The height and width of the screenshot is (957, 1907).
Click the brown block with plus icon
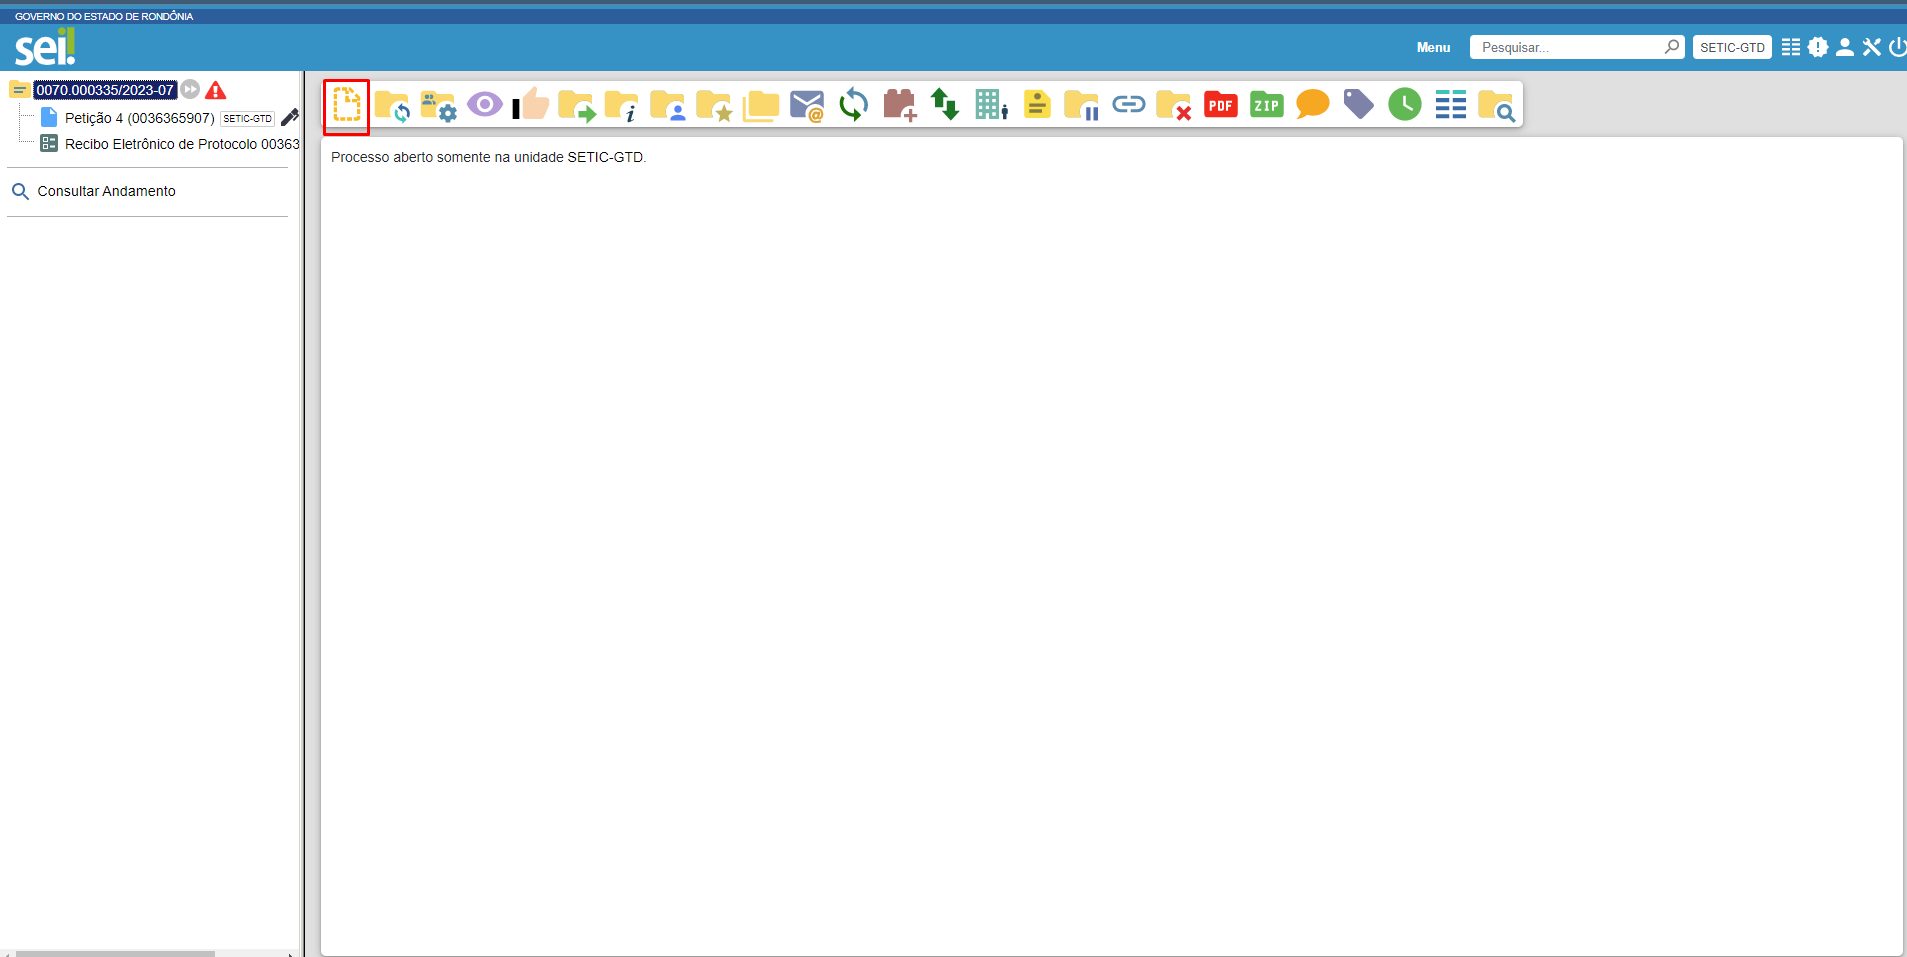pyautogui.click(x=900, y=105)
